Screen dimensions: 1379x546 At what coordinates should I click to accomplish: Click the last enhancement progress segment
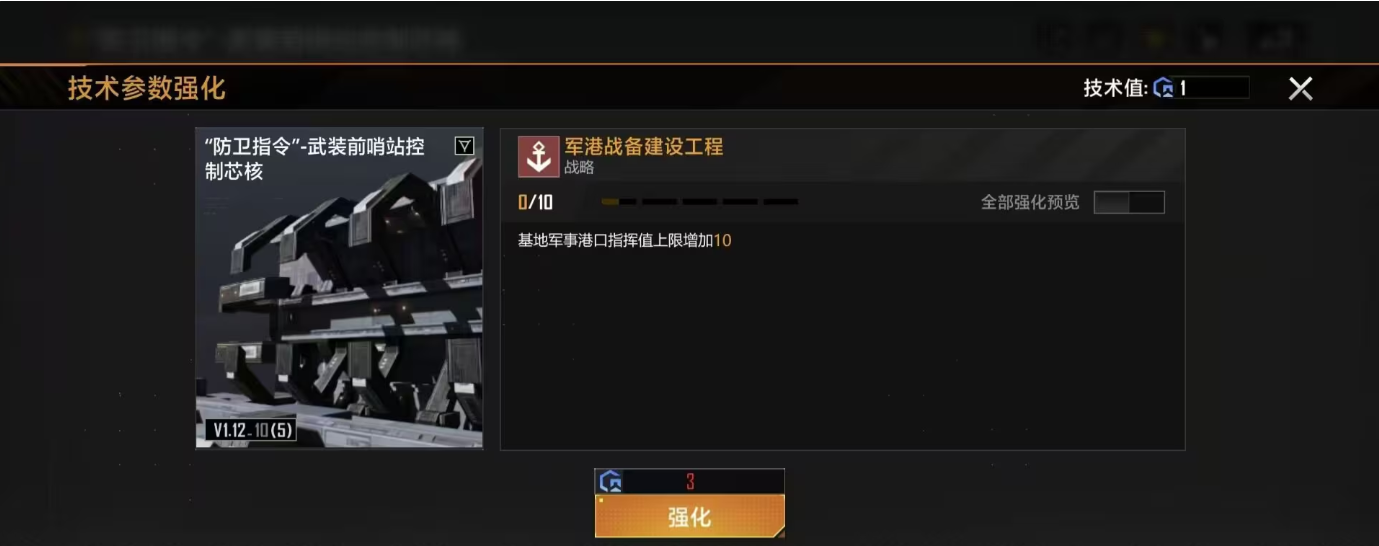(781, 202)
